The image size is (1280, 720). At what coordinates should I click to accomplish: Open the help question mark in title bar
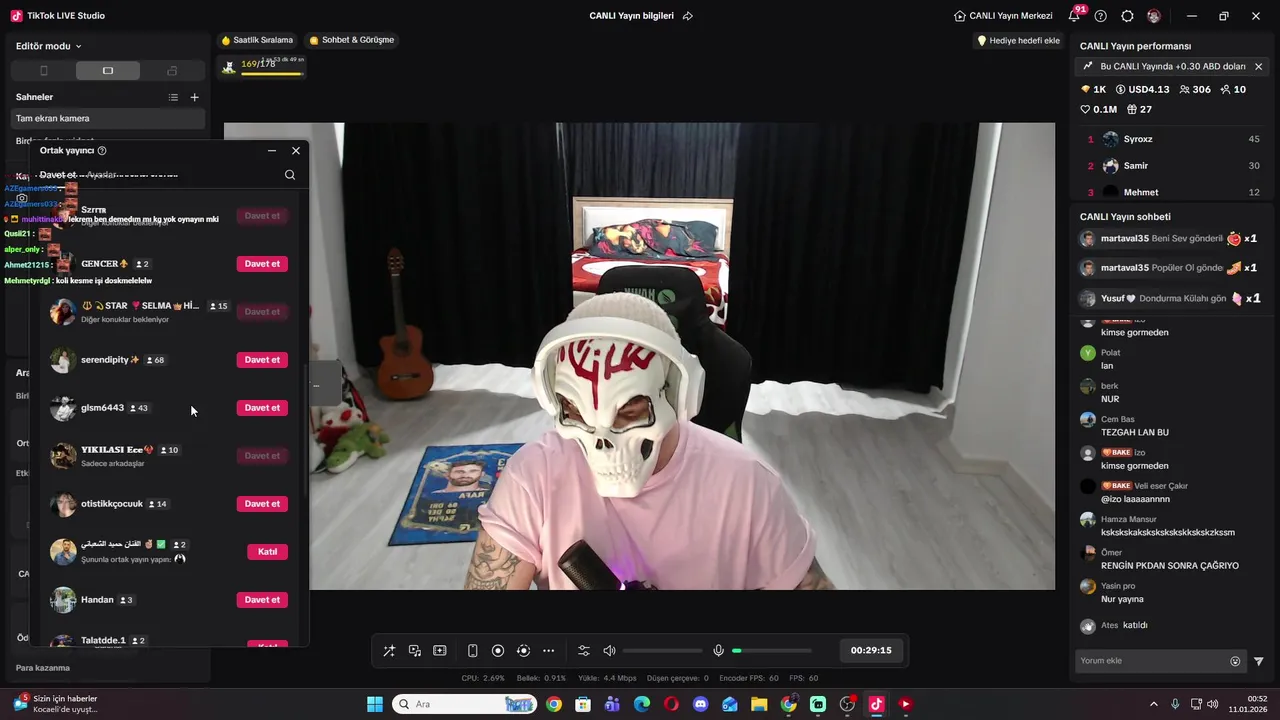coord(1101,16)
